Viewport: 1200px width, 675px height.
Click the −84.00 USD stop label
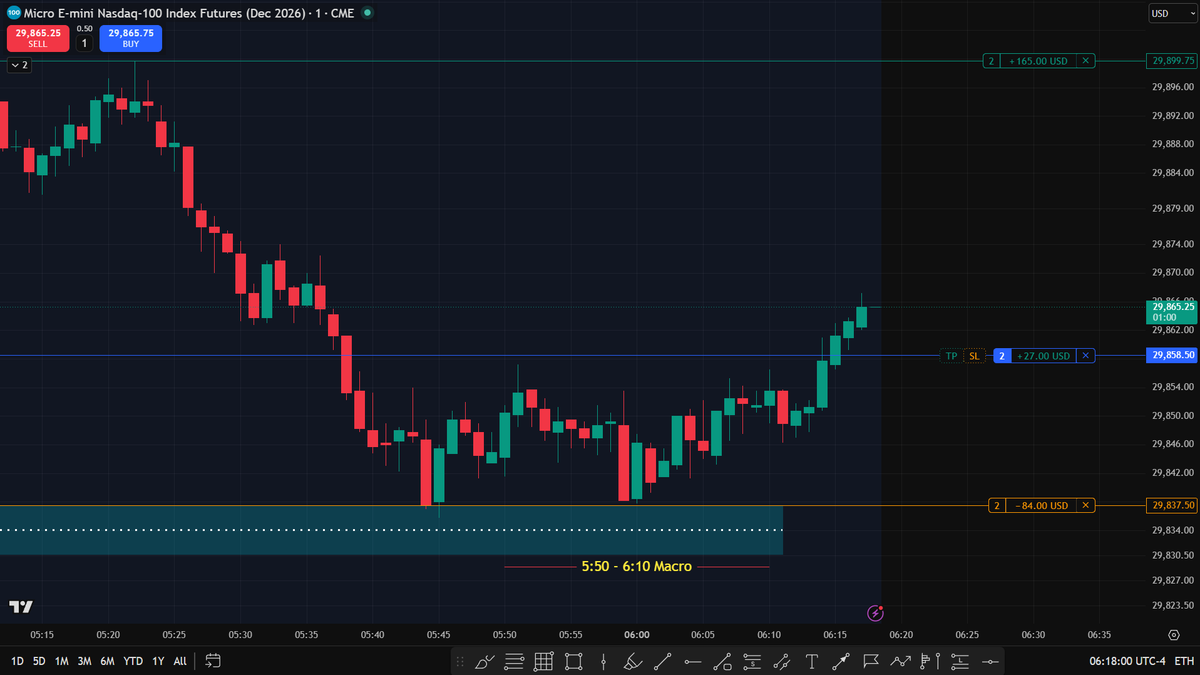[1040, 506]
